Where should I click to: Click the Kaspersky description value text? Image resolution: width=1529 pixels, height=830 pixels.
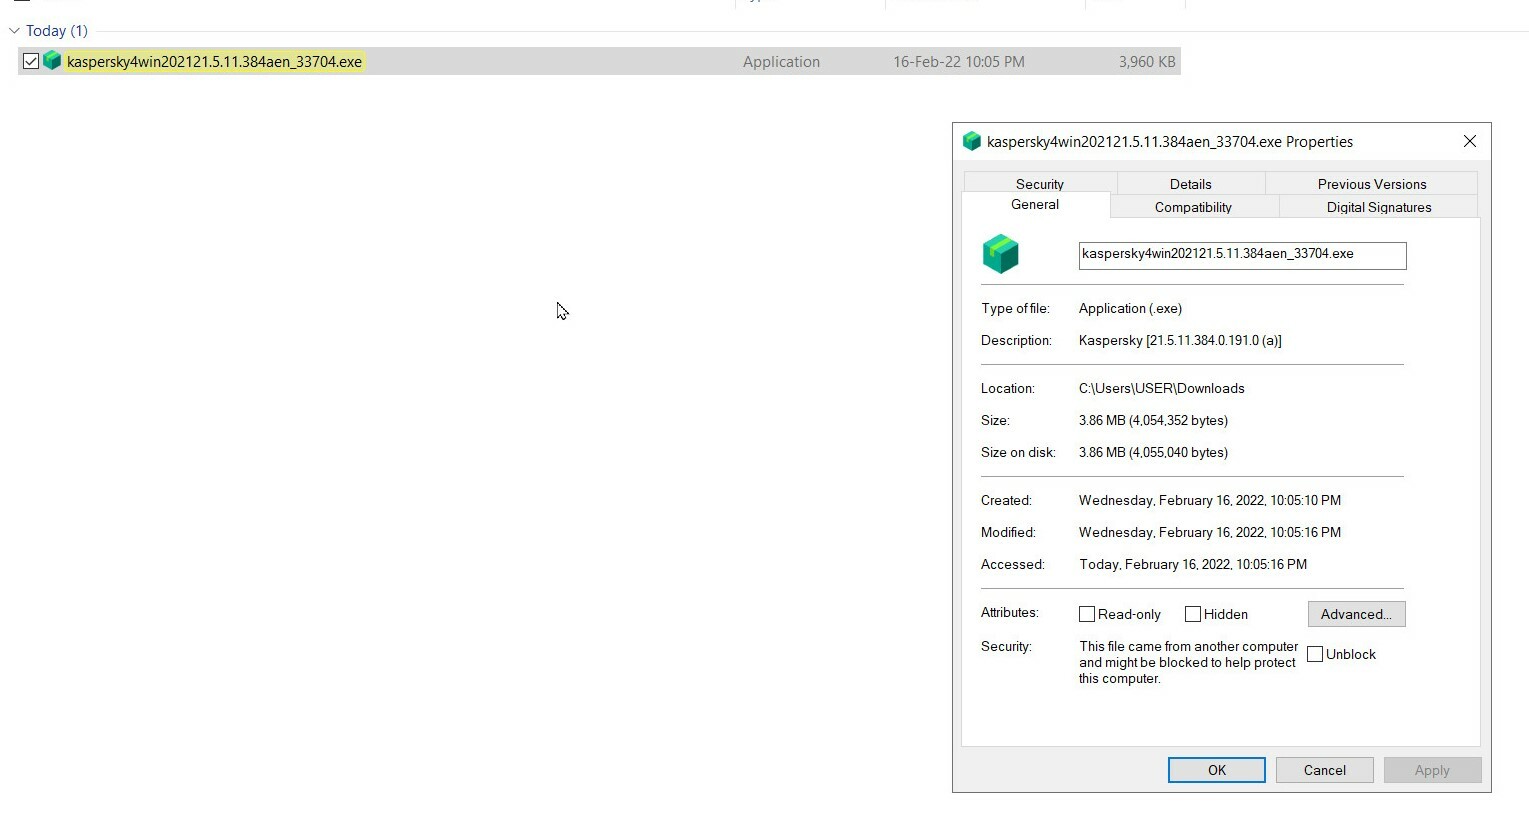click(1180, 341)
